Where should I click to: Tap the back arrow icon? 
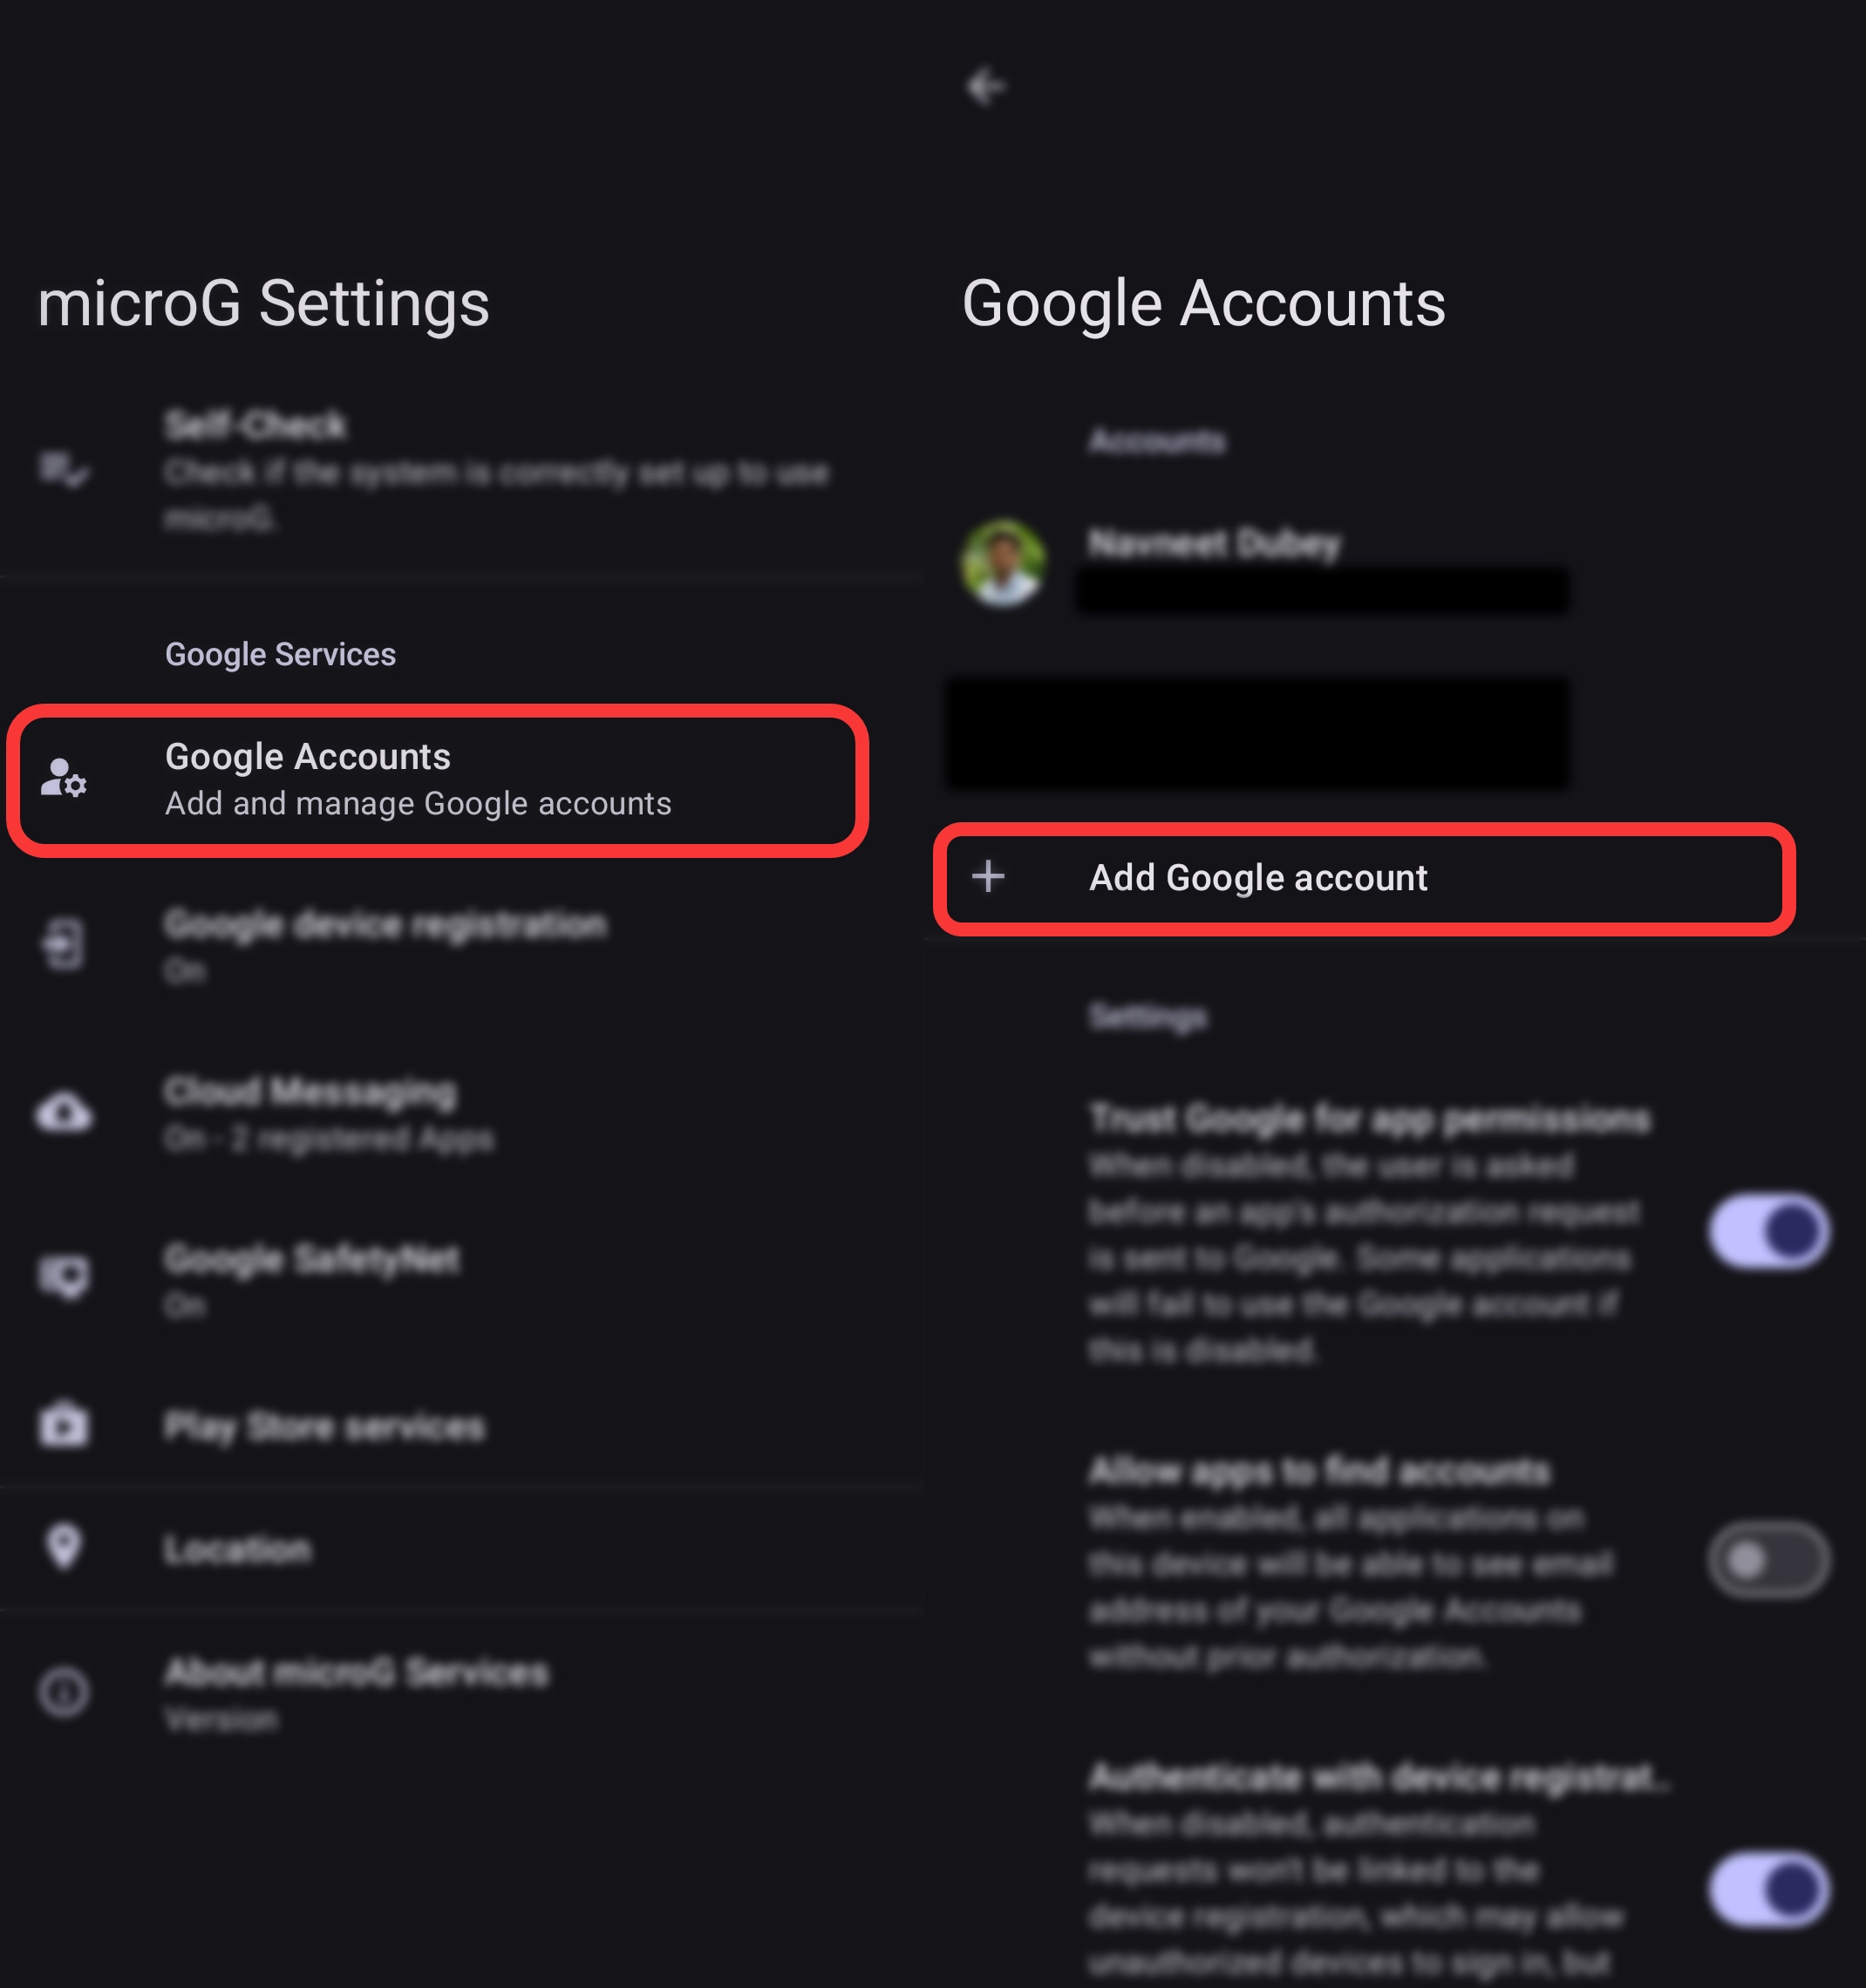[x=985, y=87]
